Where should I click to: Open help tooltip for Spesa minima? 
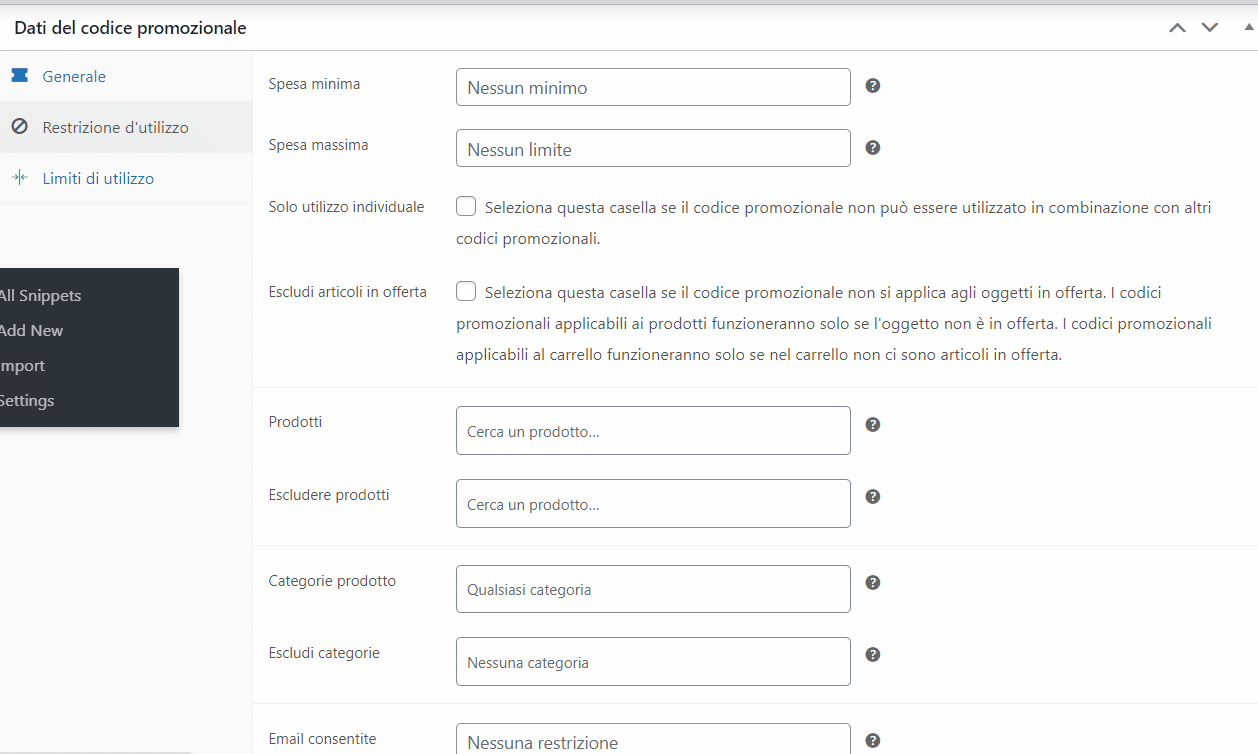[x=872, y=86]
